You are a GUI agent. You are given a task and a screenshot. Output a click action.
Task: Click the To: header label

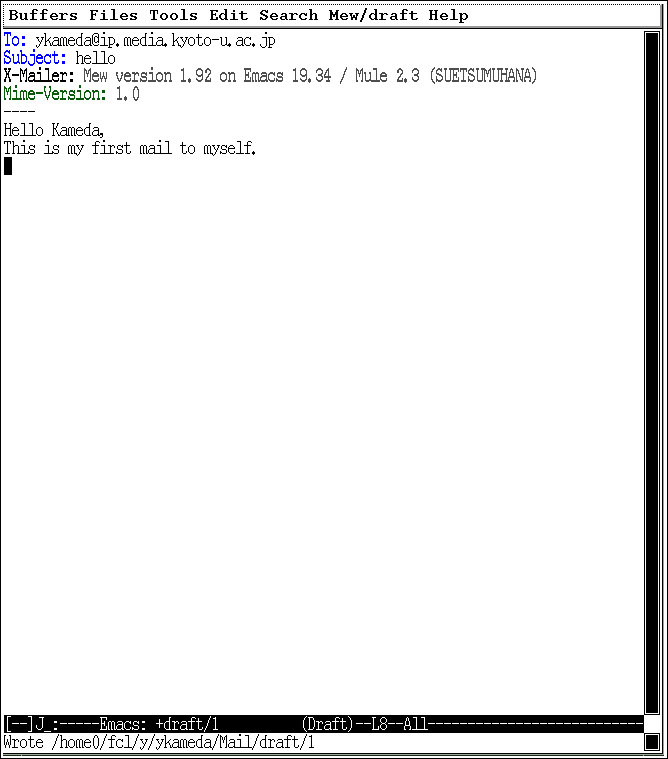pyautogui.click(x=15, y=40)
